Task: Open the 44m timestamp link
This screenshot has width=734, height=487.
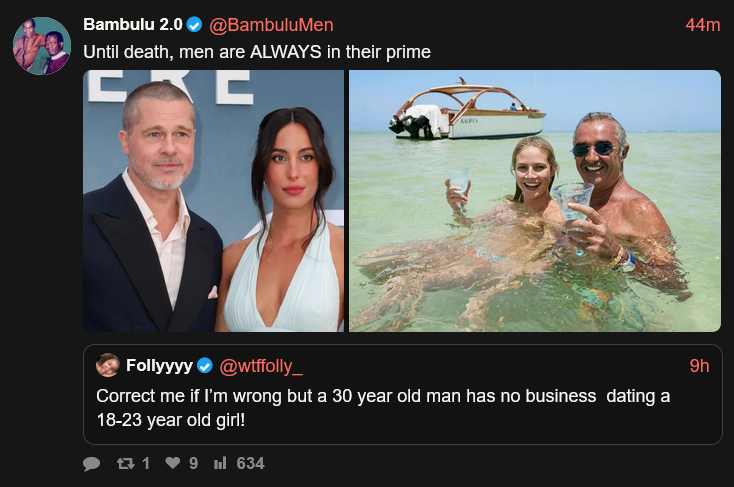Action: coord(703,25)
